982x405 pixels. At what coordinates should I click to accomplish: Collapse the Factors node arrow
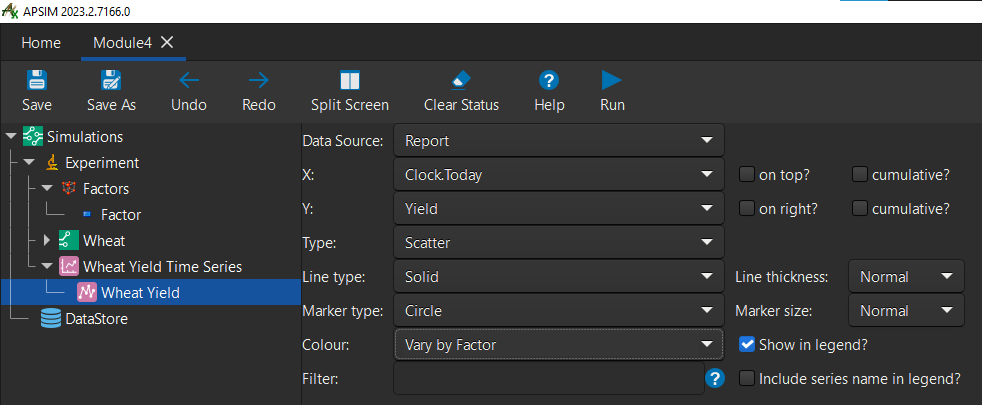(x=47, y=188)
